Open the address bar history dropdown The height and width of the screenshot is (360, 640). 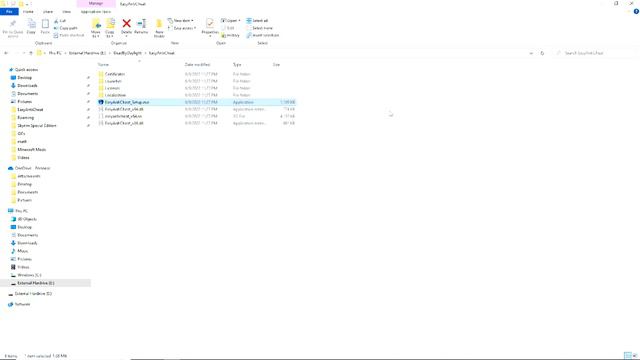(x=531, y=53)
